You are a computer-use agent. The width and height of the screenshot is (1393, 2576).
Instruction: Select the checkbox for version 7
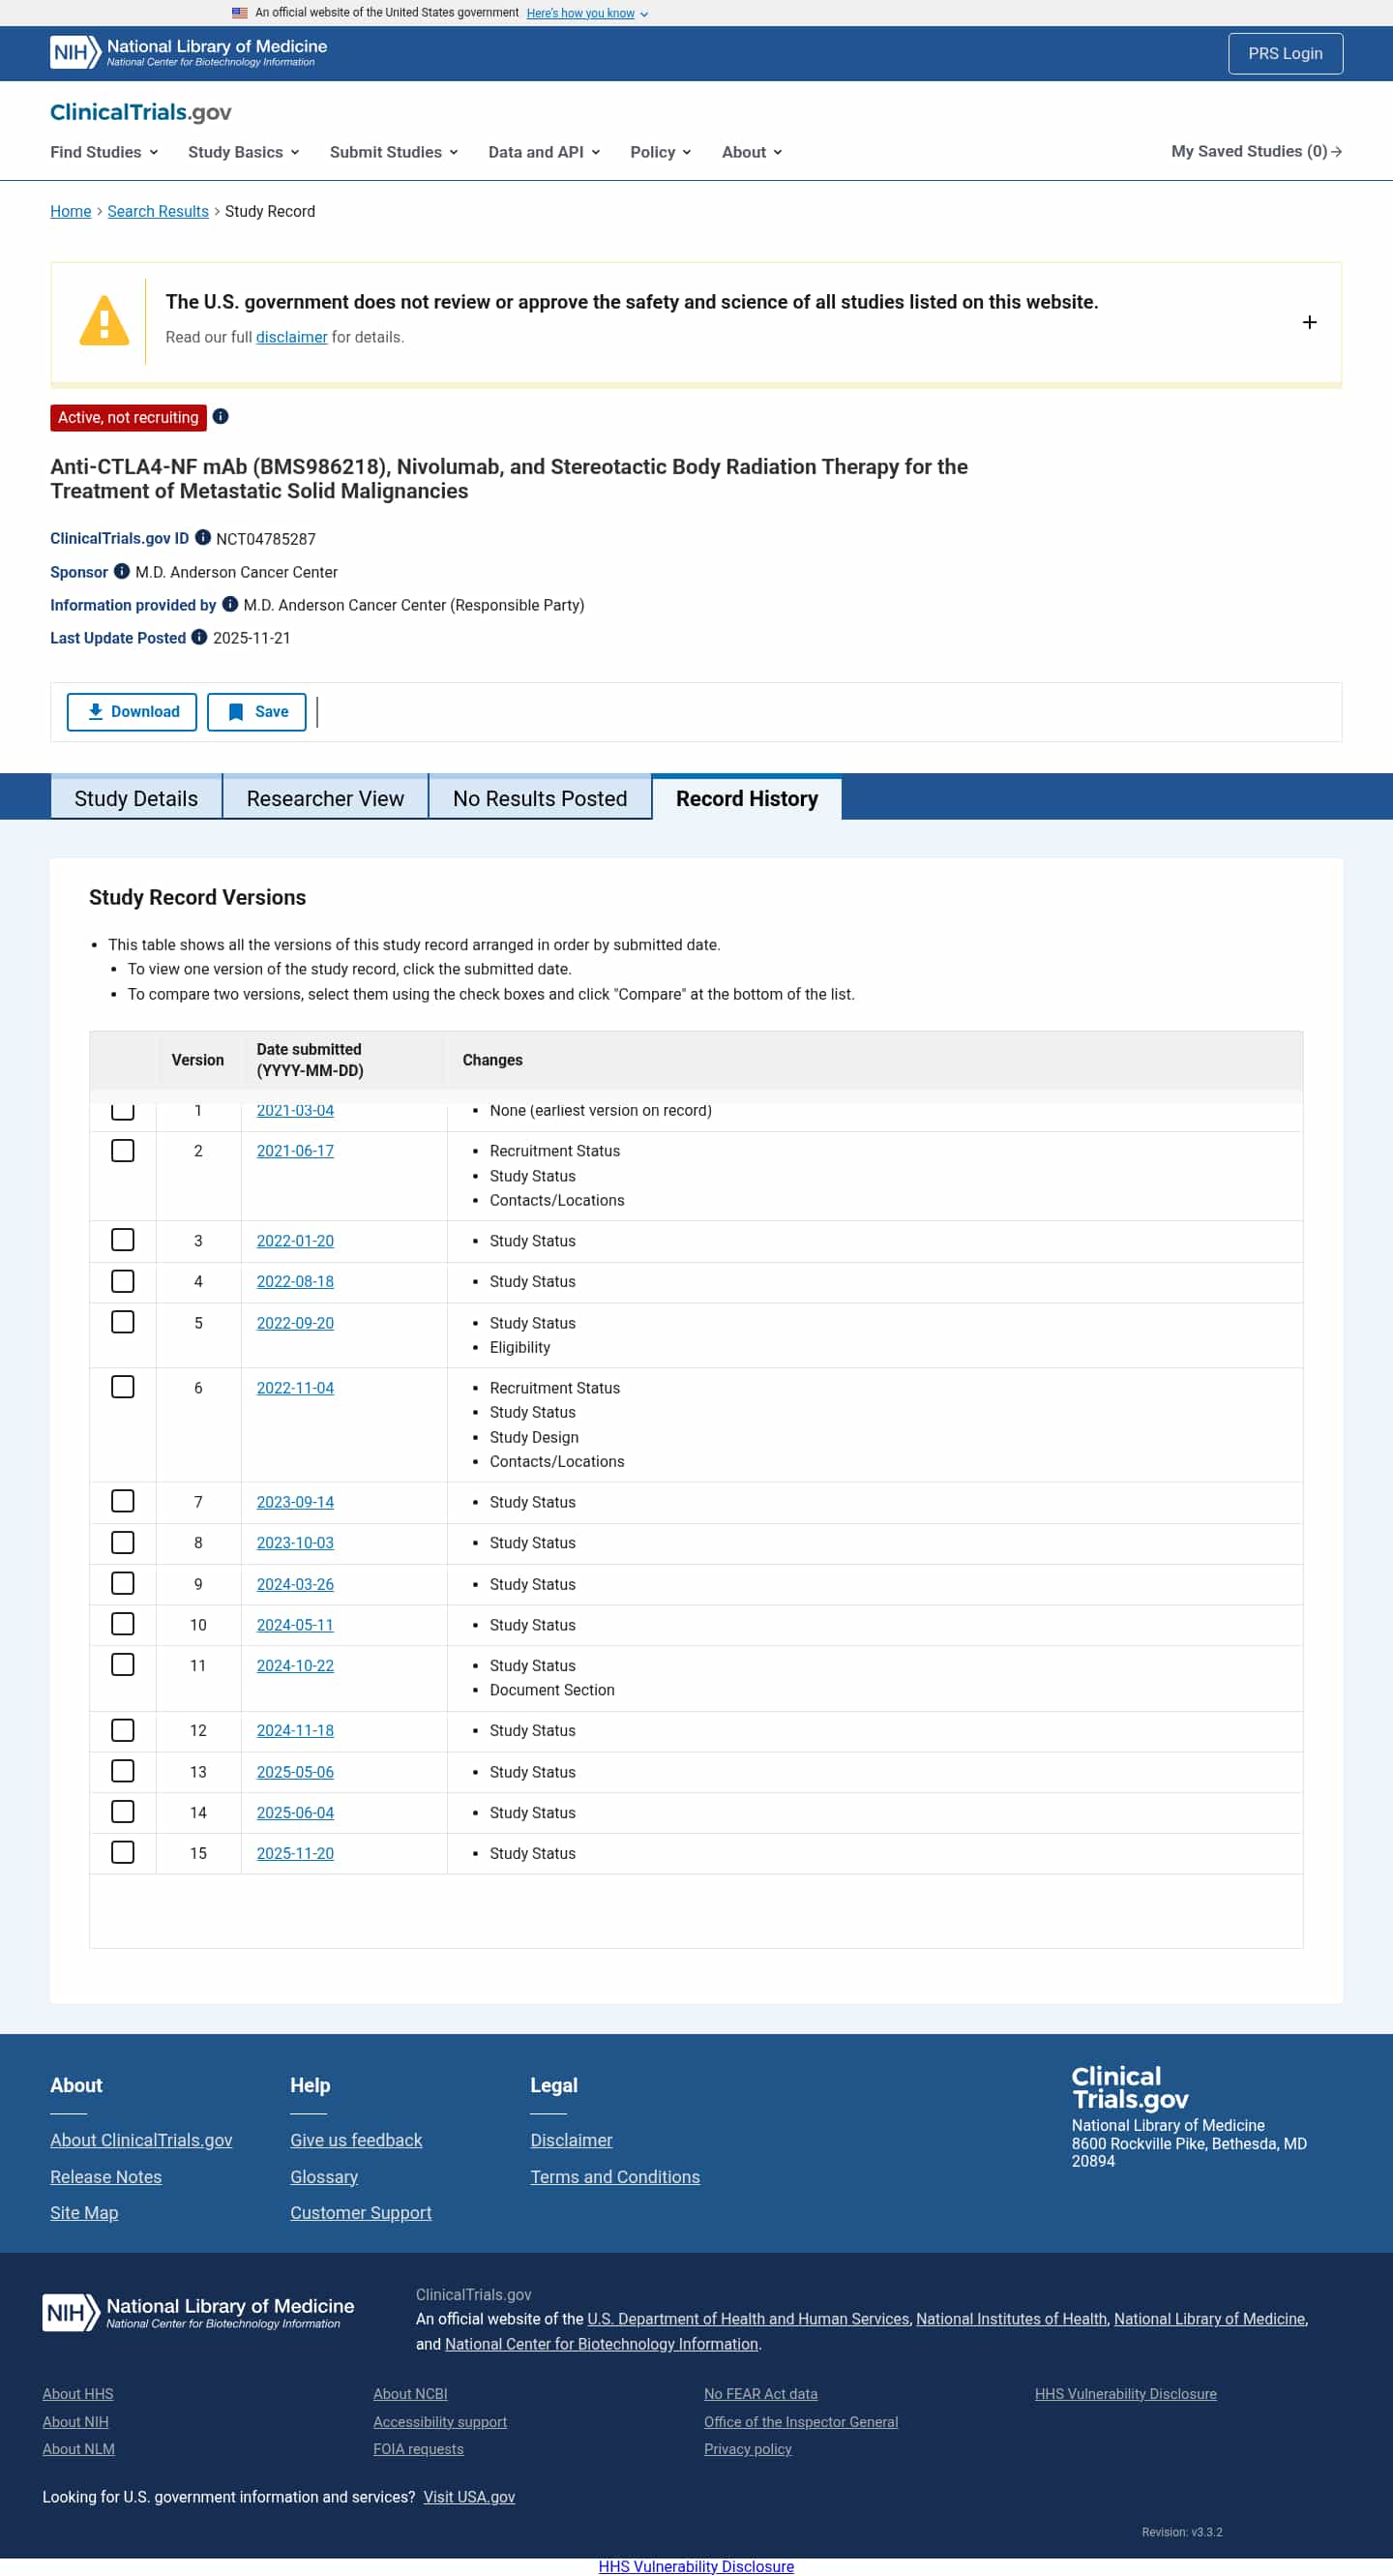[x=123, y=1501]
